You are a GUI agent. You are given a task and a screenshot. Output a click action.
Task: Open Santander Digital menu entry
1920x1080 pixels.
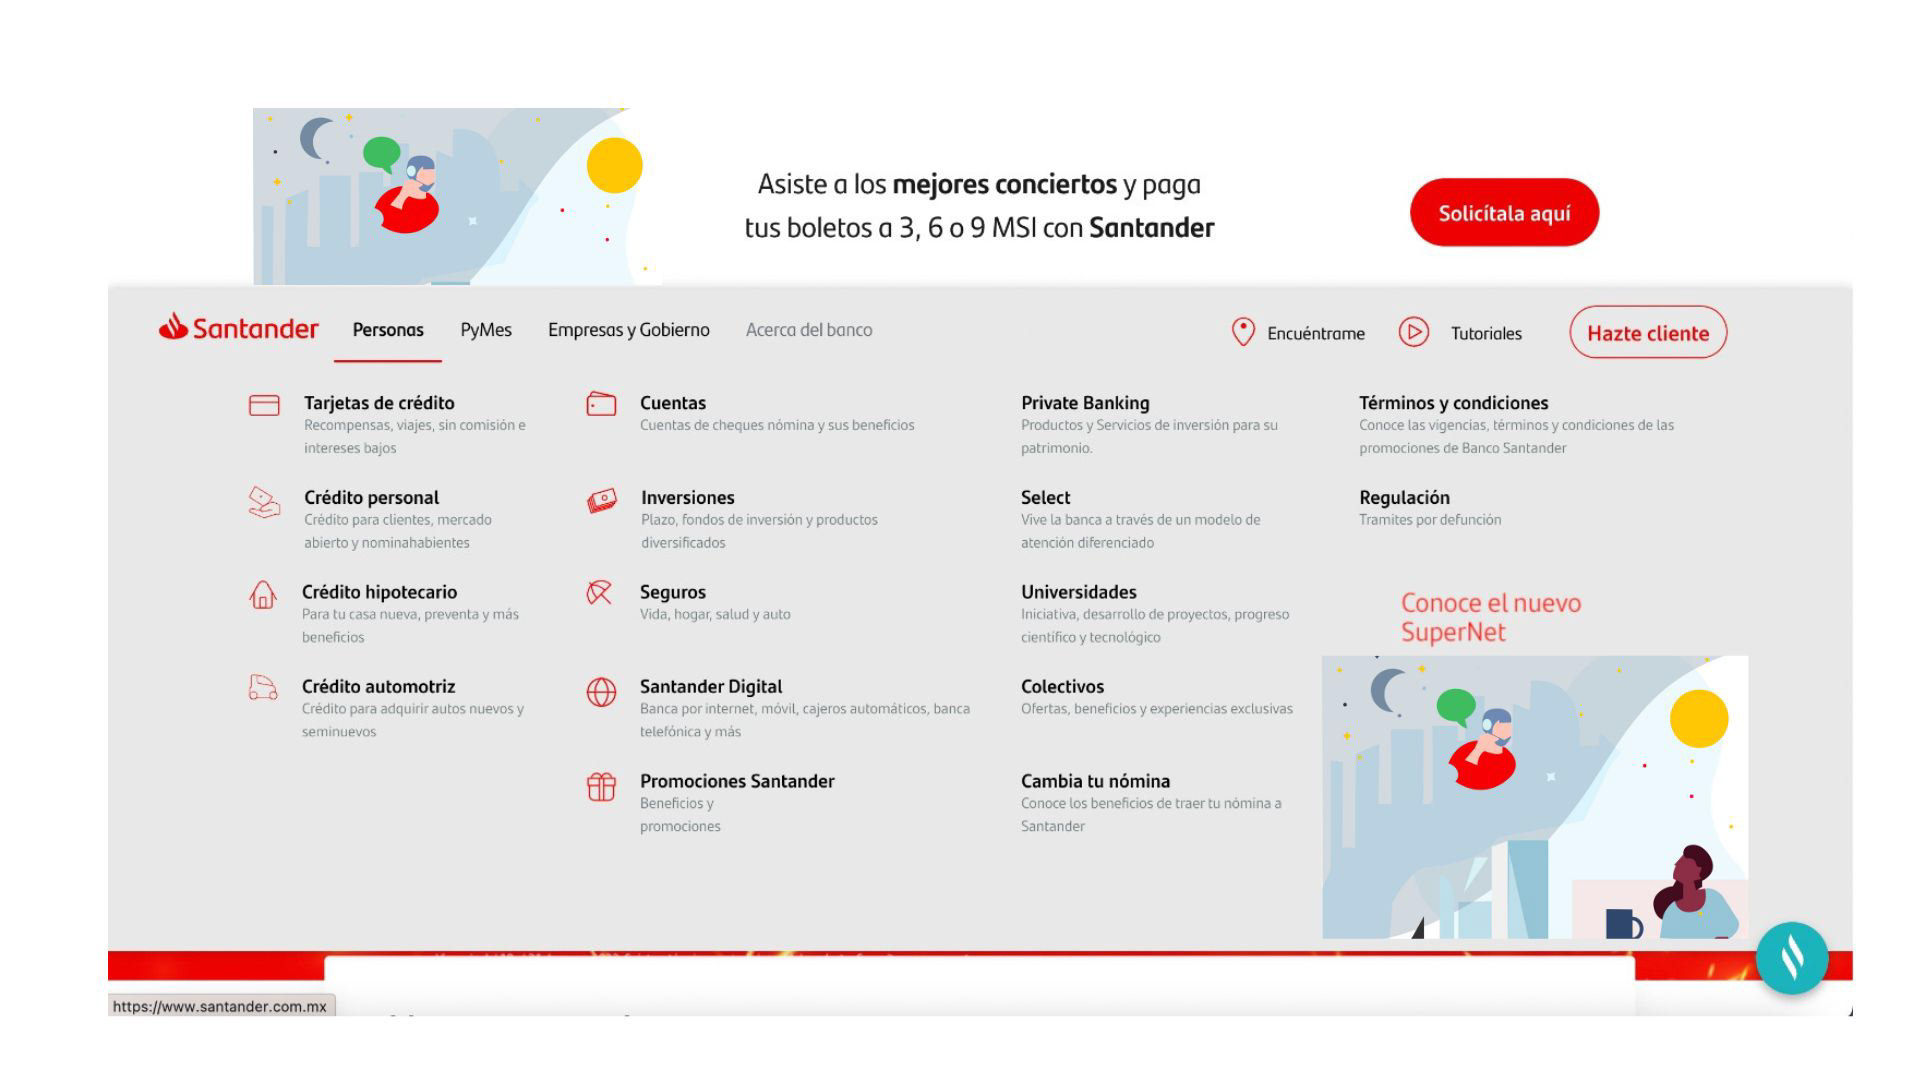pos(711,687)
